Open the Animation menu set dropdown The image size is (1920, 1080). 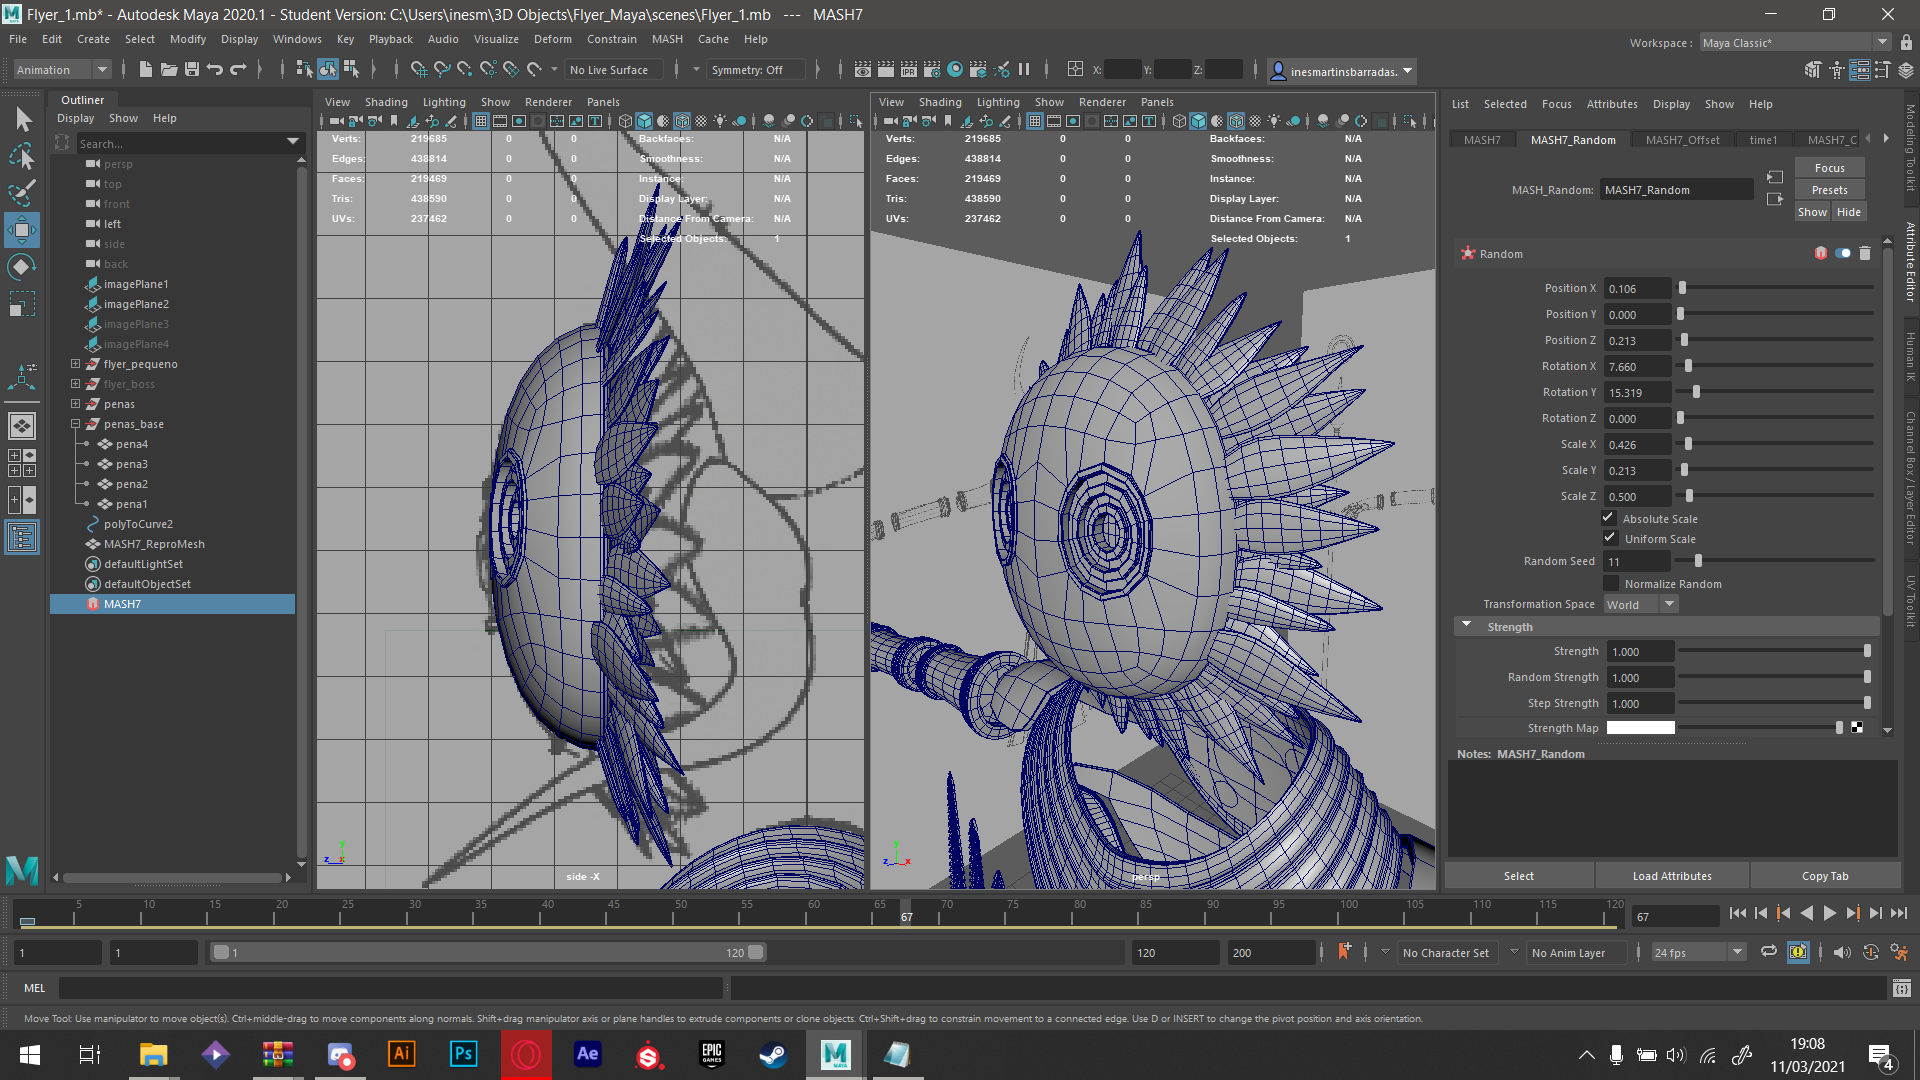click(x=62, y=70)
